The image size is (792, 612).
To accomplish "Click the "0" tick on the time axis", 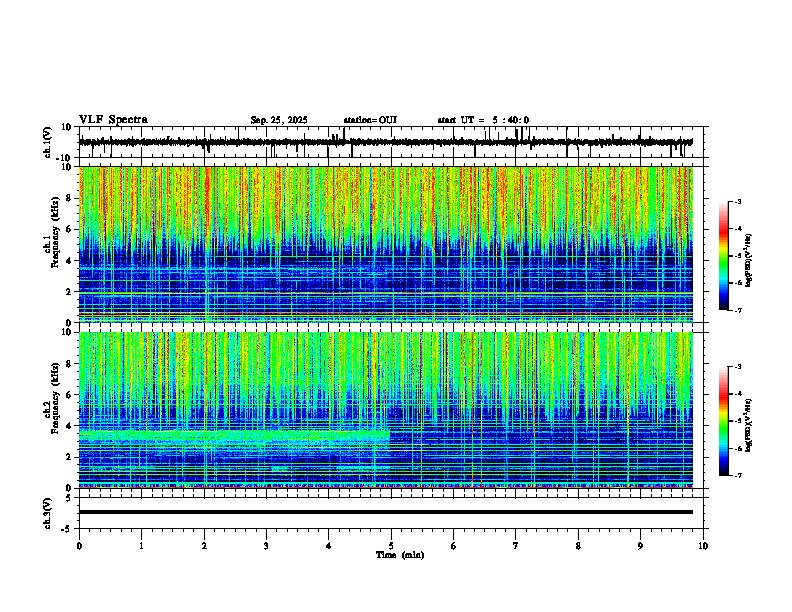I will (x=79, y=546).
